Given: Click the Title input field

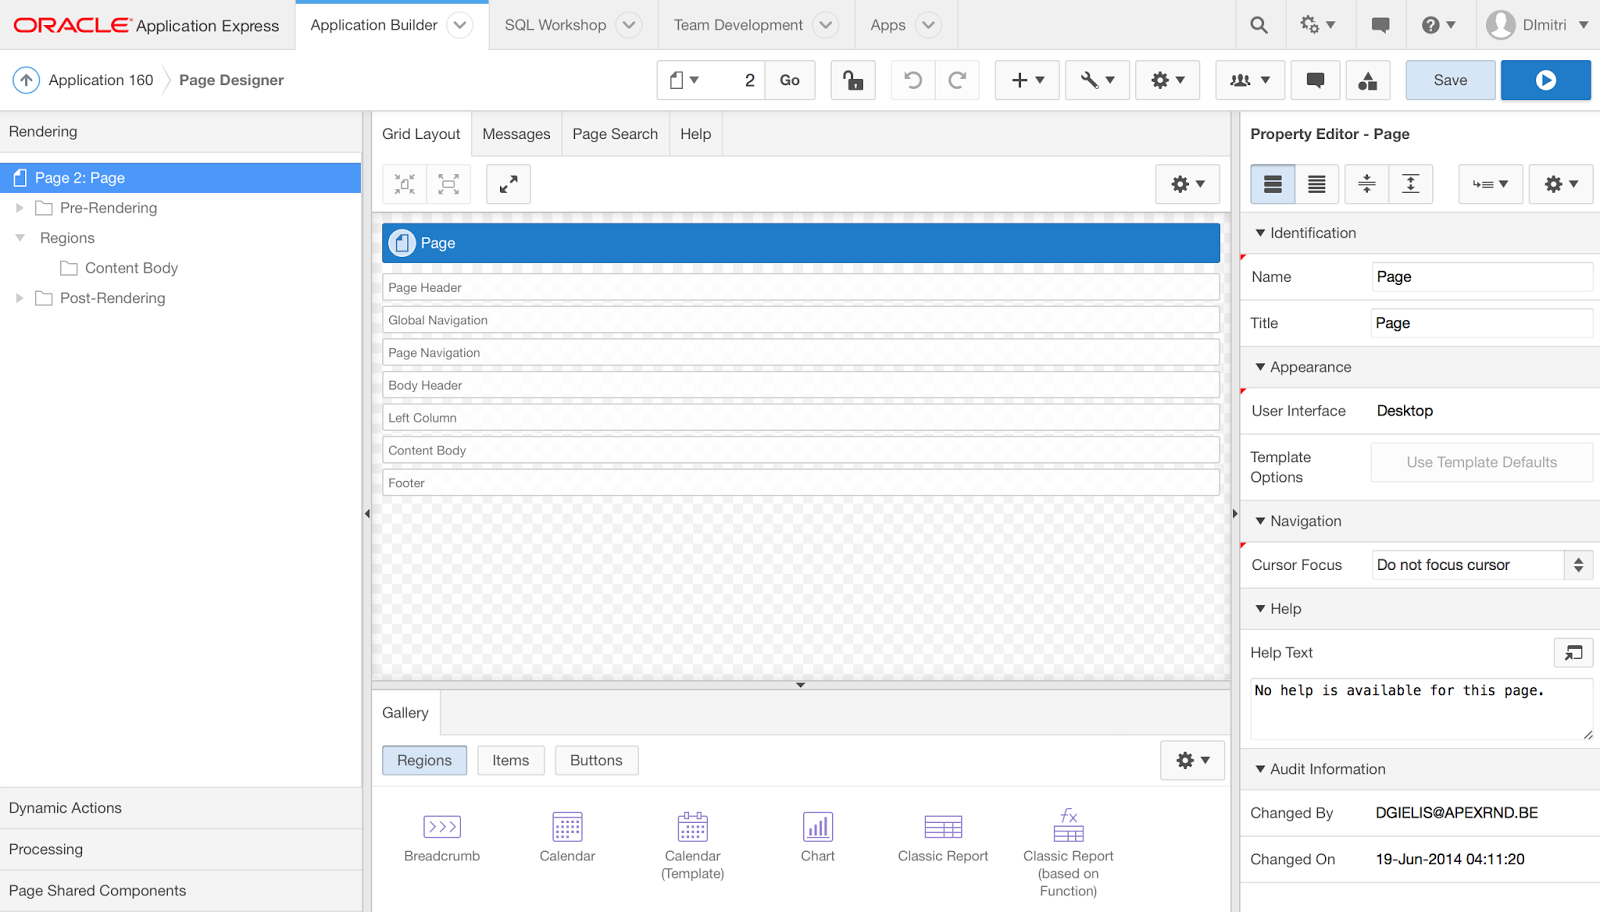Looking at the screenshot, I should coord(1482,323).
